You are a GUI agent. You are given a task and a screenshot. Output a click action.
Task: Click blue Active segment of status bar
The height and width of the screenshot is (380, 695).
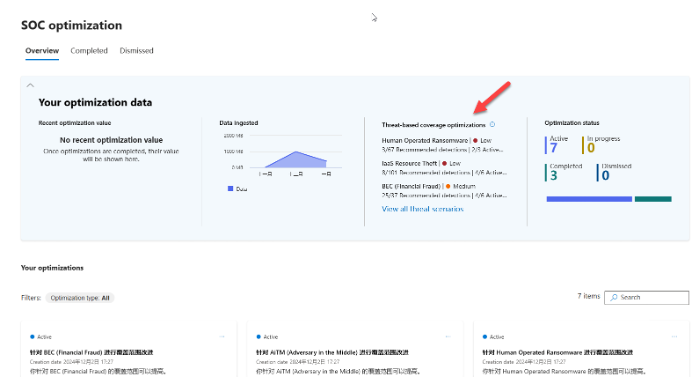(x=589, y=199)
